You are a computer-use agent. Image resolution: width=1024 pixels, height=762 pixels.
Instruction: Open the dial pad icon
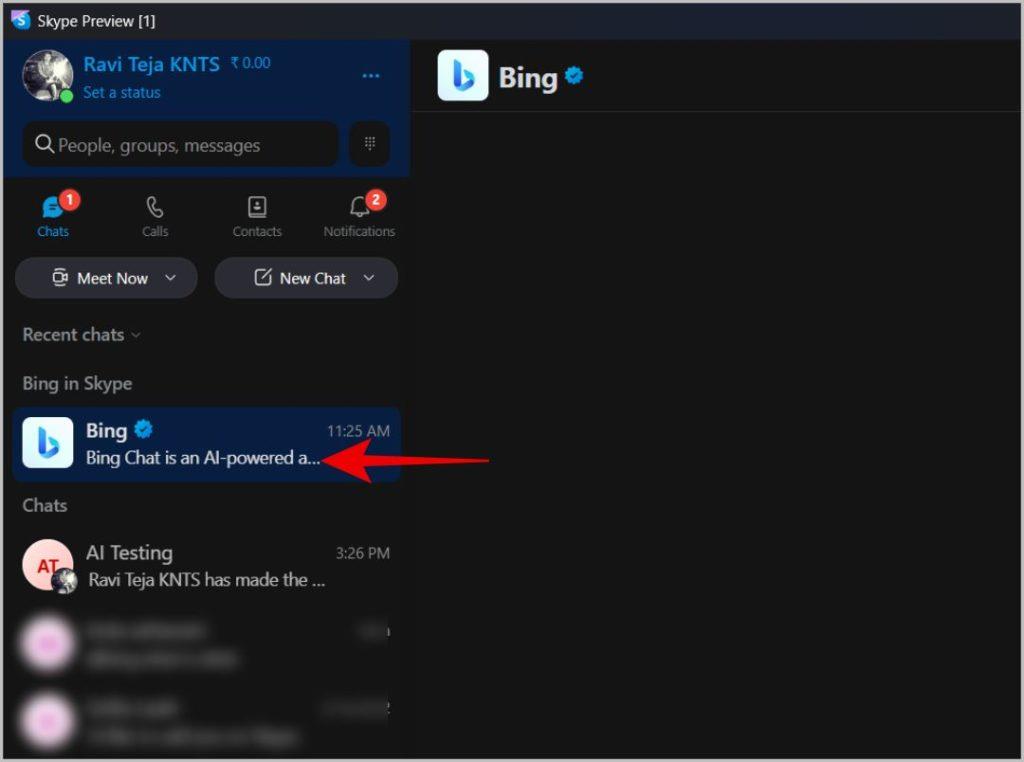click(370, 143)
